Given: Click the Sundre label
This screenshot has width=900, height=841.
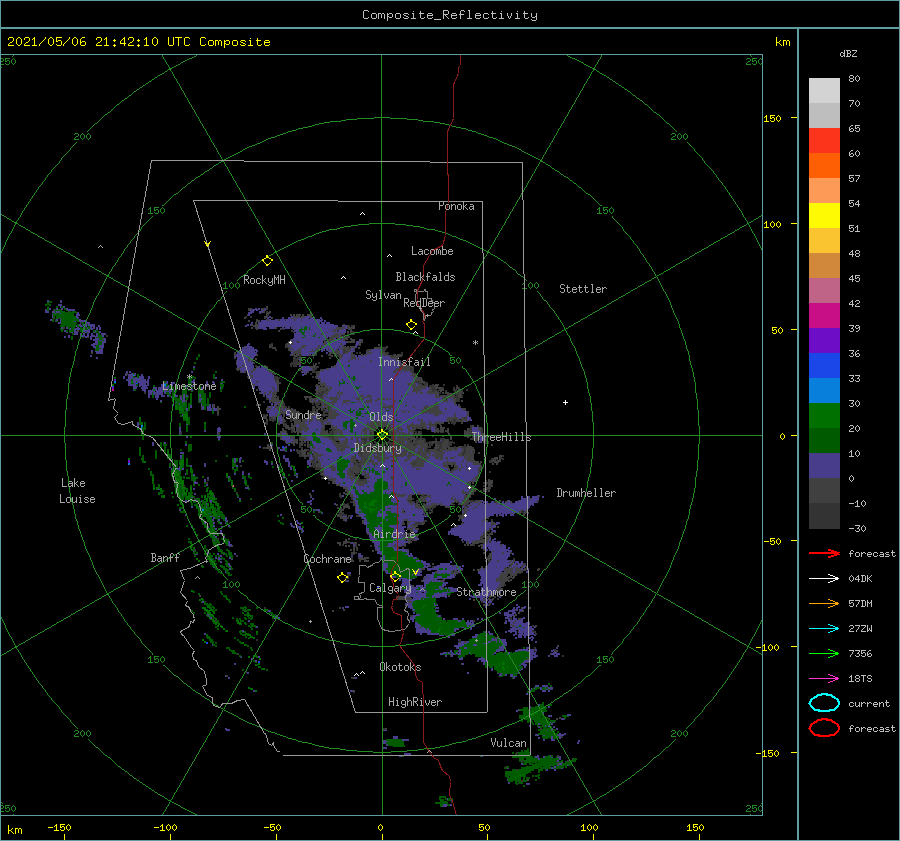Looking at the screenshot, I should click(303, 414).
